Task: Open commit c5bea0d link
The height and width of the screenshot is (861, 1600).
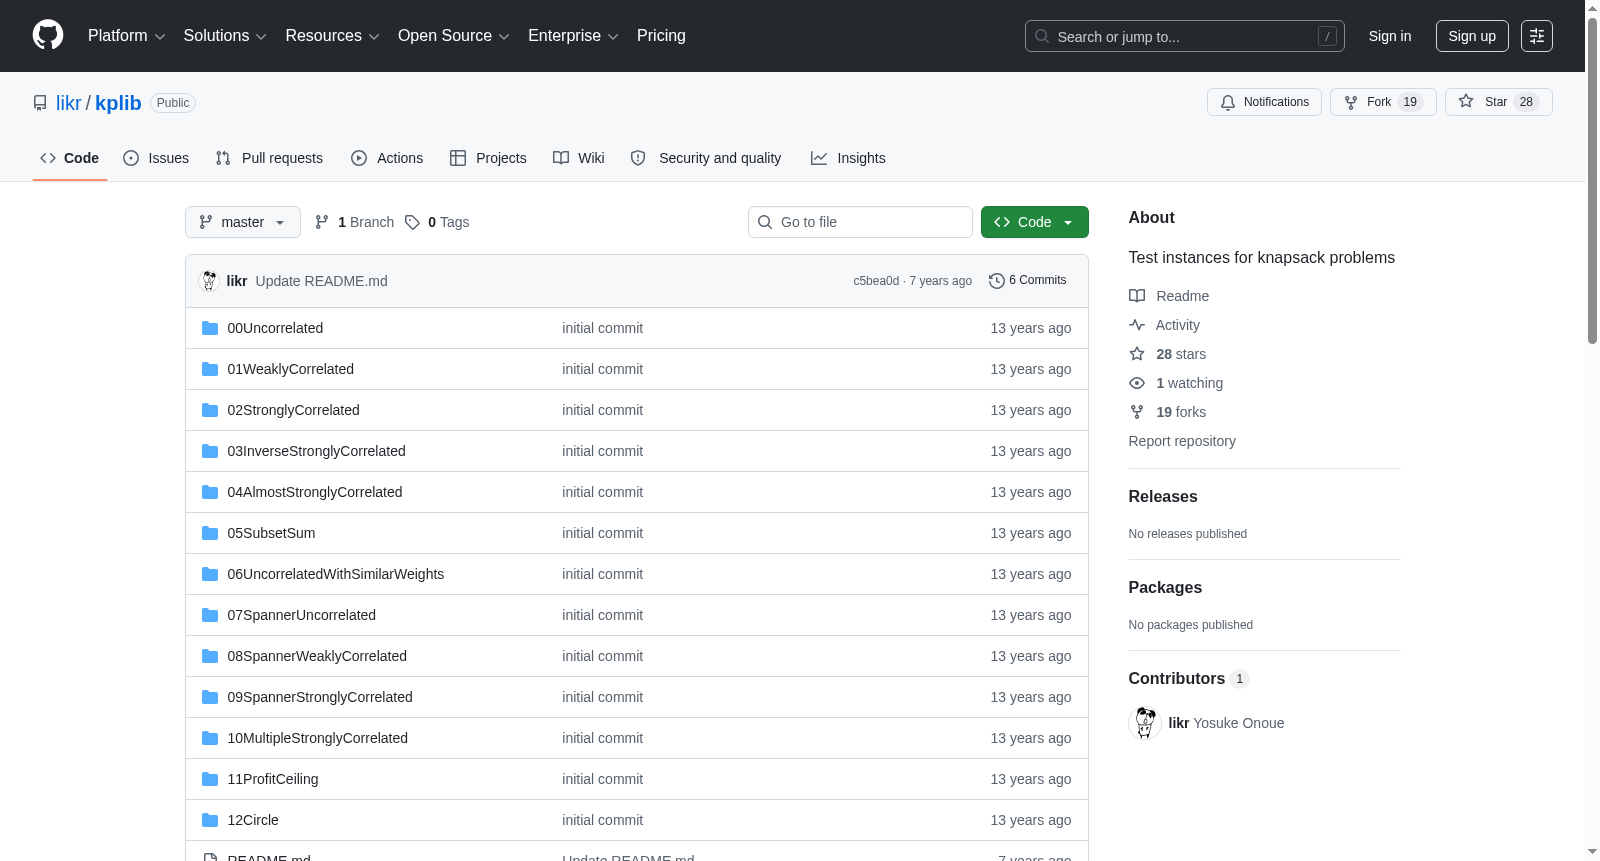Action: pyautogui.click(x=876, y=281)
